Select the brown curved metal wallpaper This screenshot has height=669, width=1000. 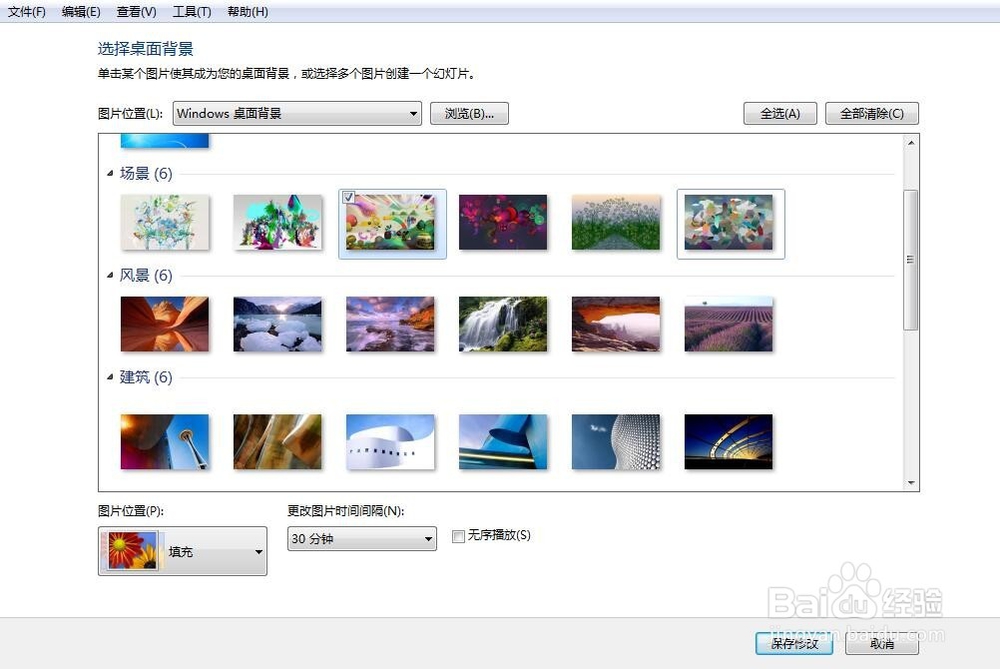[x=277, y=442]
